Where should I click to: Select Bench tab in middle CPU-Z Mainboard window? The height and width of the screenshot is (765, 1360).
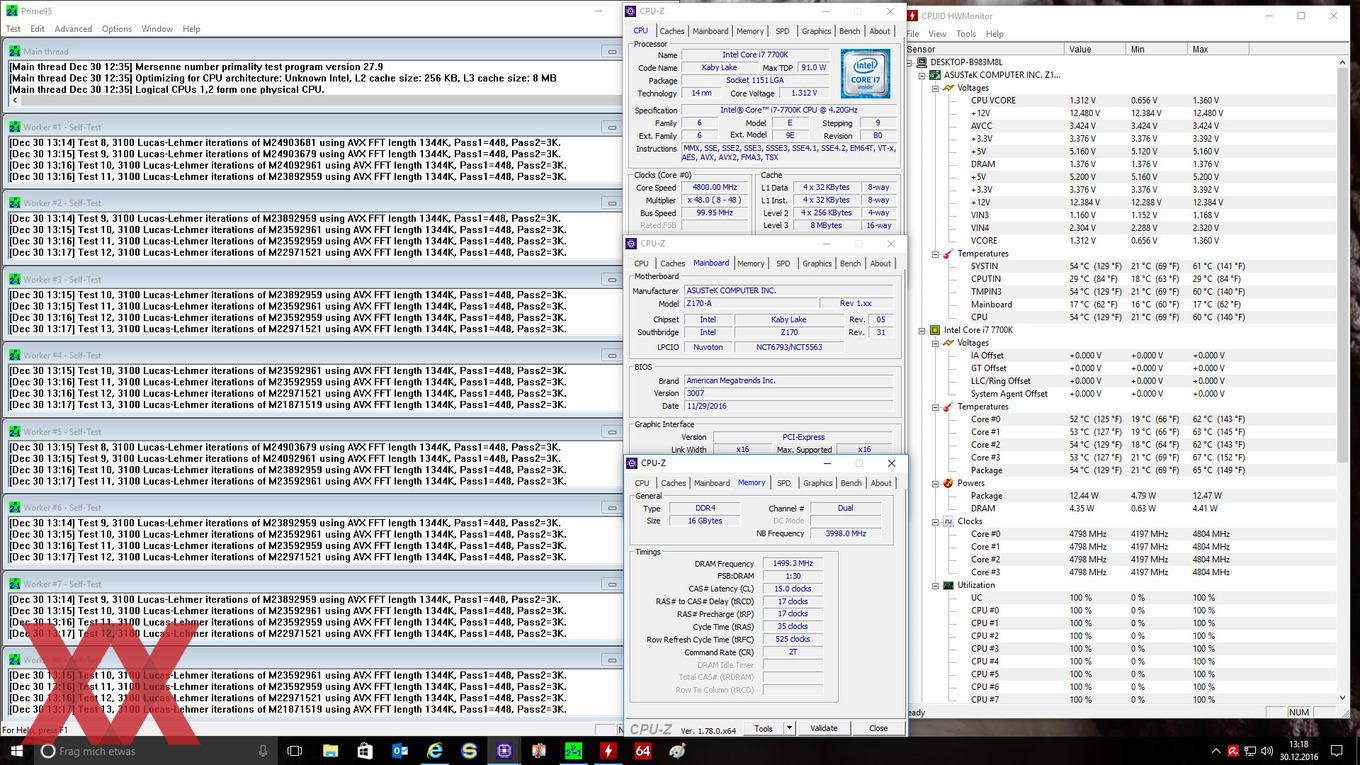[x=850, y=264]
